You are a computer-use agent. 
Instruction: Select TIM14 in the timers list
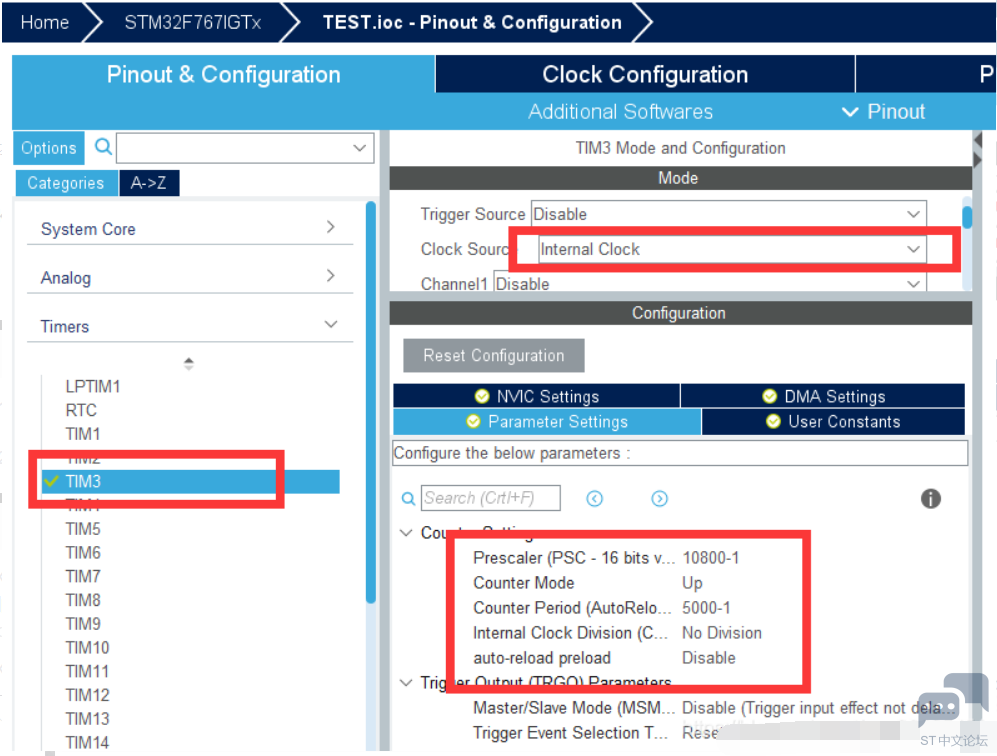[87, 742]
